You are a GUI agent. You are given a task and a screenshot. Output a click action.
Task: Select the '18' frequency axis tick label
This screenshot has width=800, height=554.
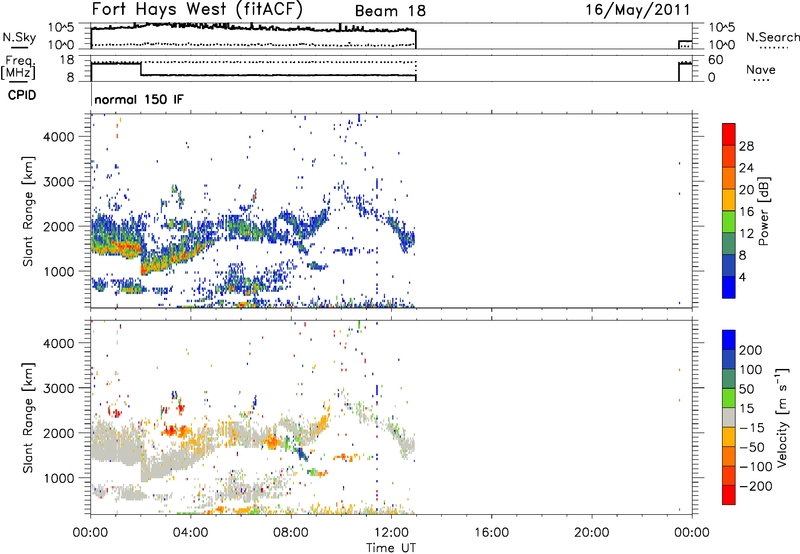(x=67, y=60)
